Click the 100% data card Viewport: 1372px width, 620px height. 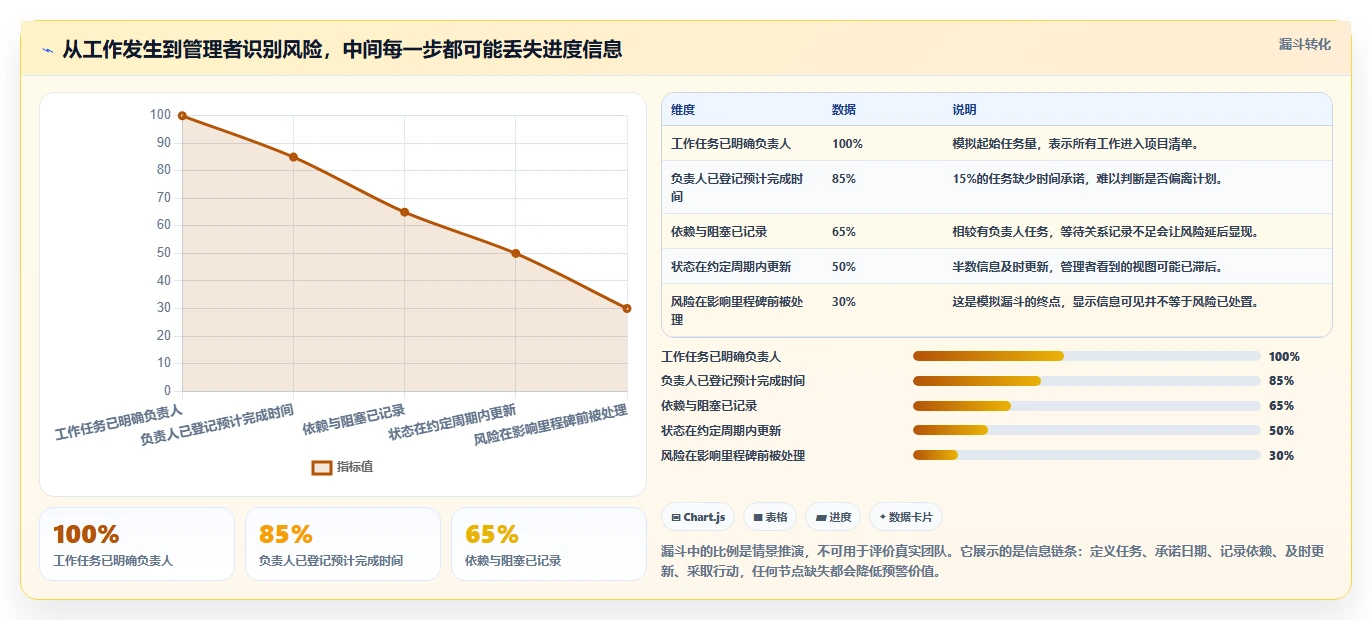(137, 544)
